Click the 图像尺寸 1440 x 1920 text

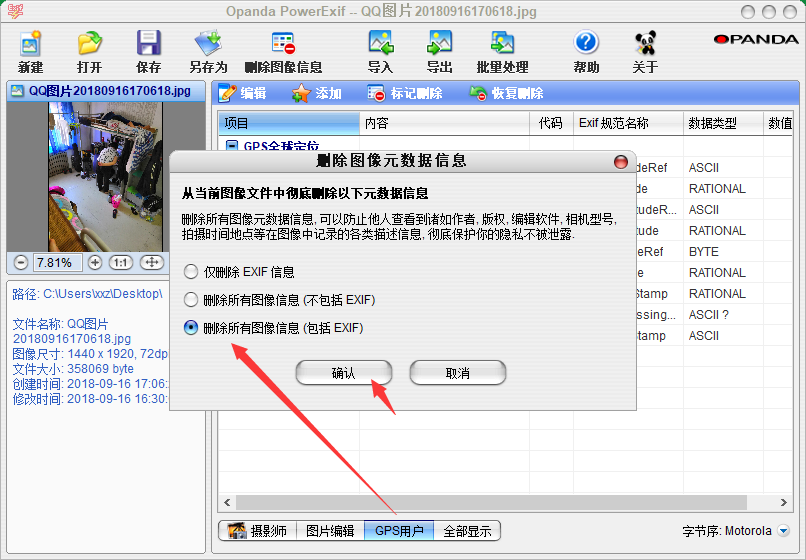(90, 354)
